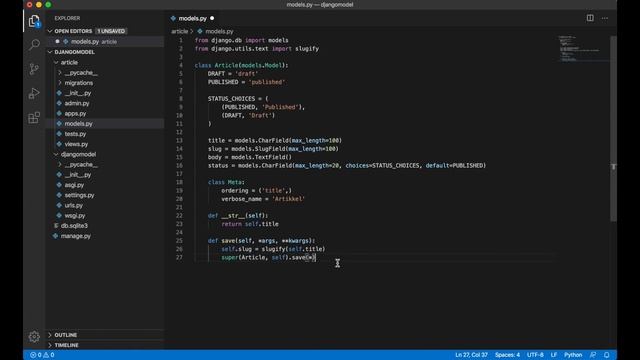Click 'STATUS_CHOICES' on line 8
The height and width of the screenshot is (360, 640).
click(x=231, y=99)
